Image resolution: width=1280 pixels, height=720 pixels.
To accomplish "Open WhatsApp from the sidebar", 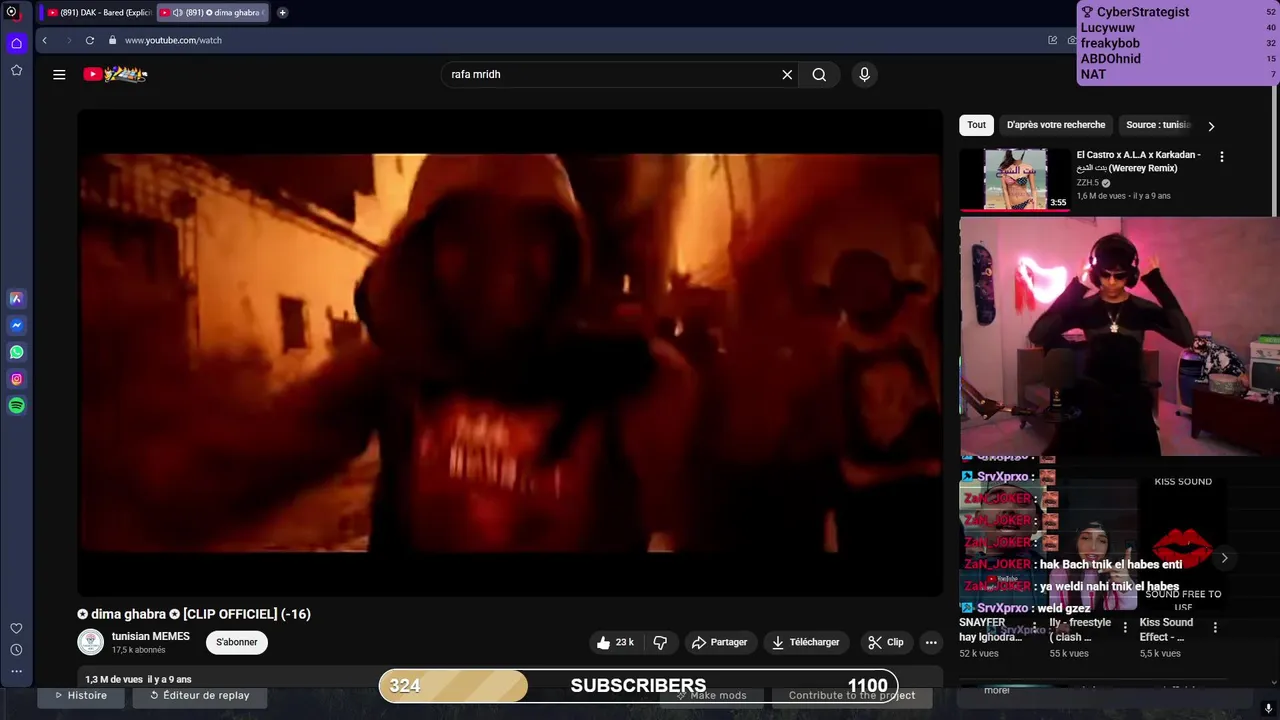I will click(x=16, y=352).
